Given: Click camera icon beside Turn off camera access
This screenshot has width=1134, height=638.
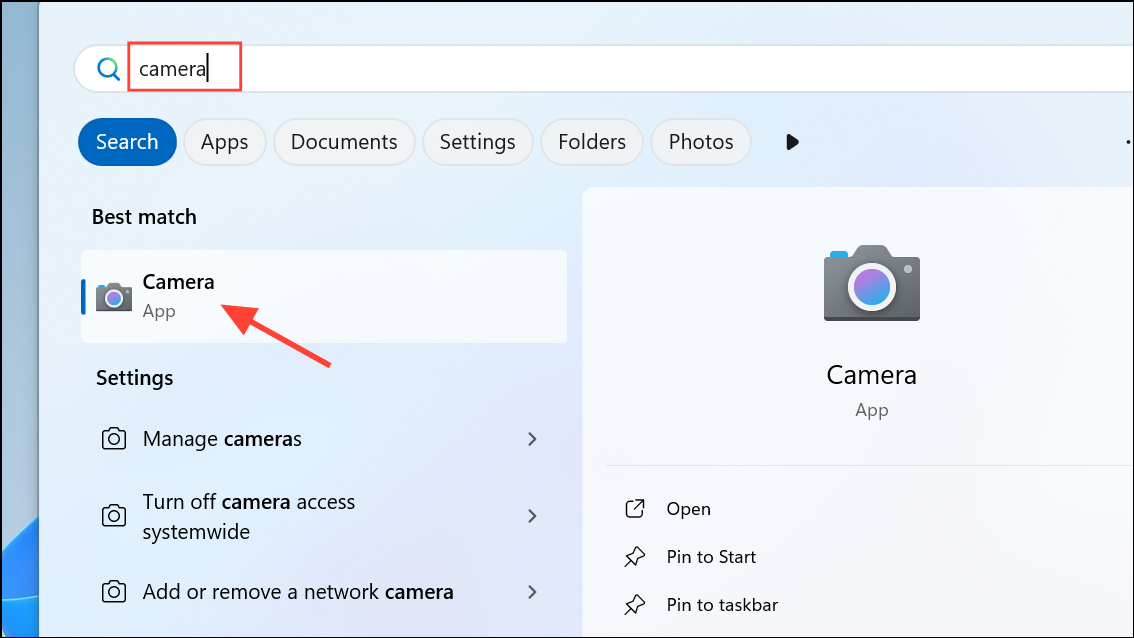Looking at the screenshot, I should point(114,516).
